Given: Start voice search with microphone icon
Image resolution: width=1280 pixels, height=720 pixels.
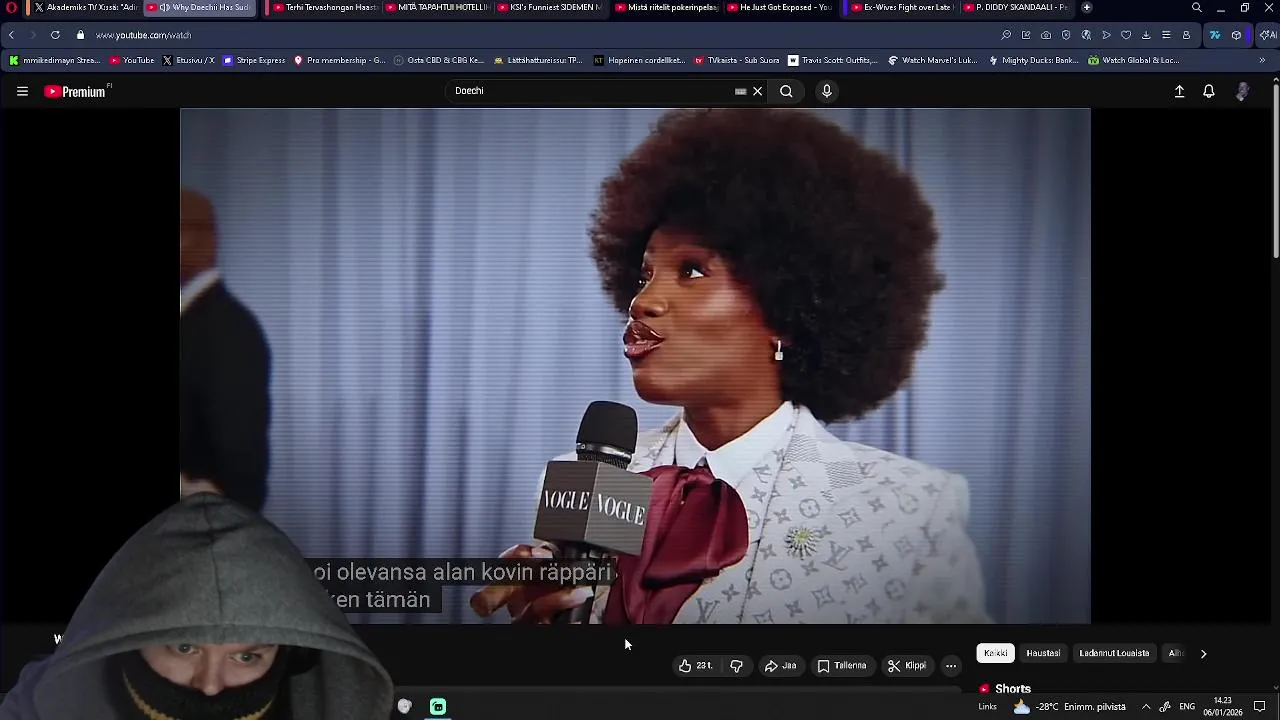Looking at the screenshot, I should pos(826,91).
